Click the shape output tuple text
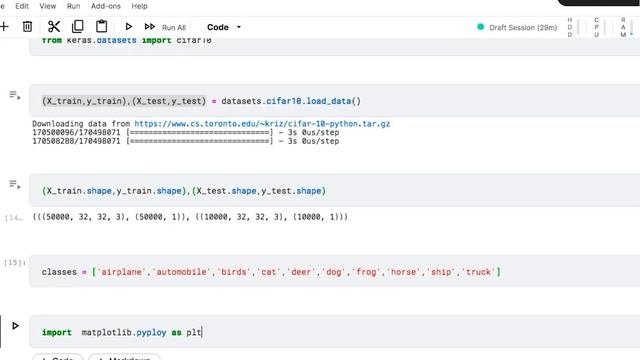 [x=190, y=217]
